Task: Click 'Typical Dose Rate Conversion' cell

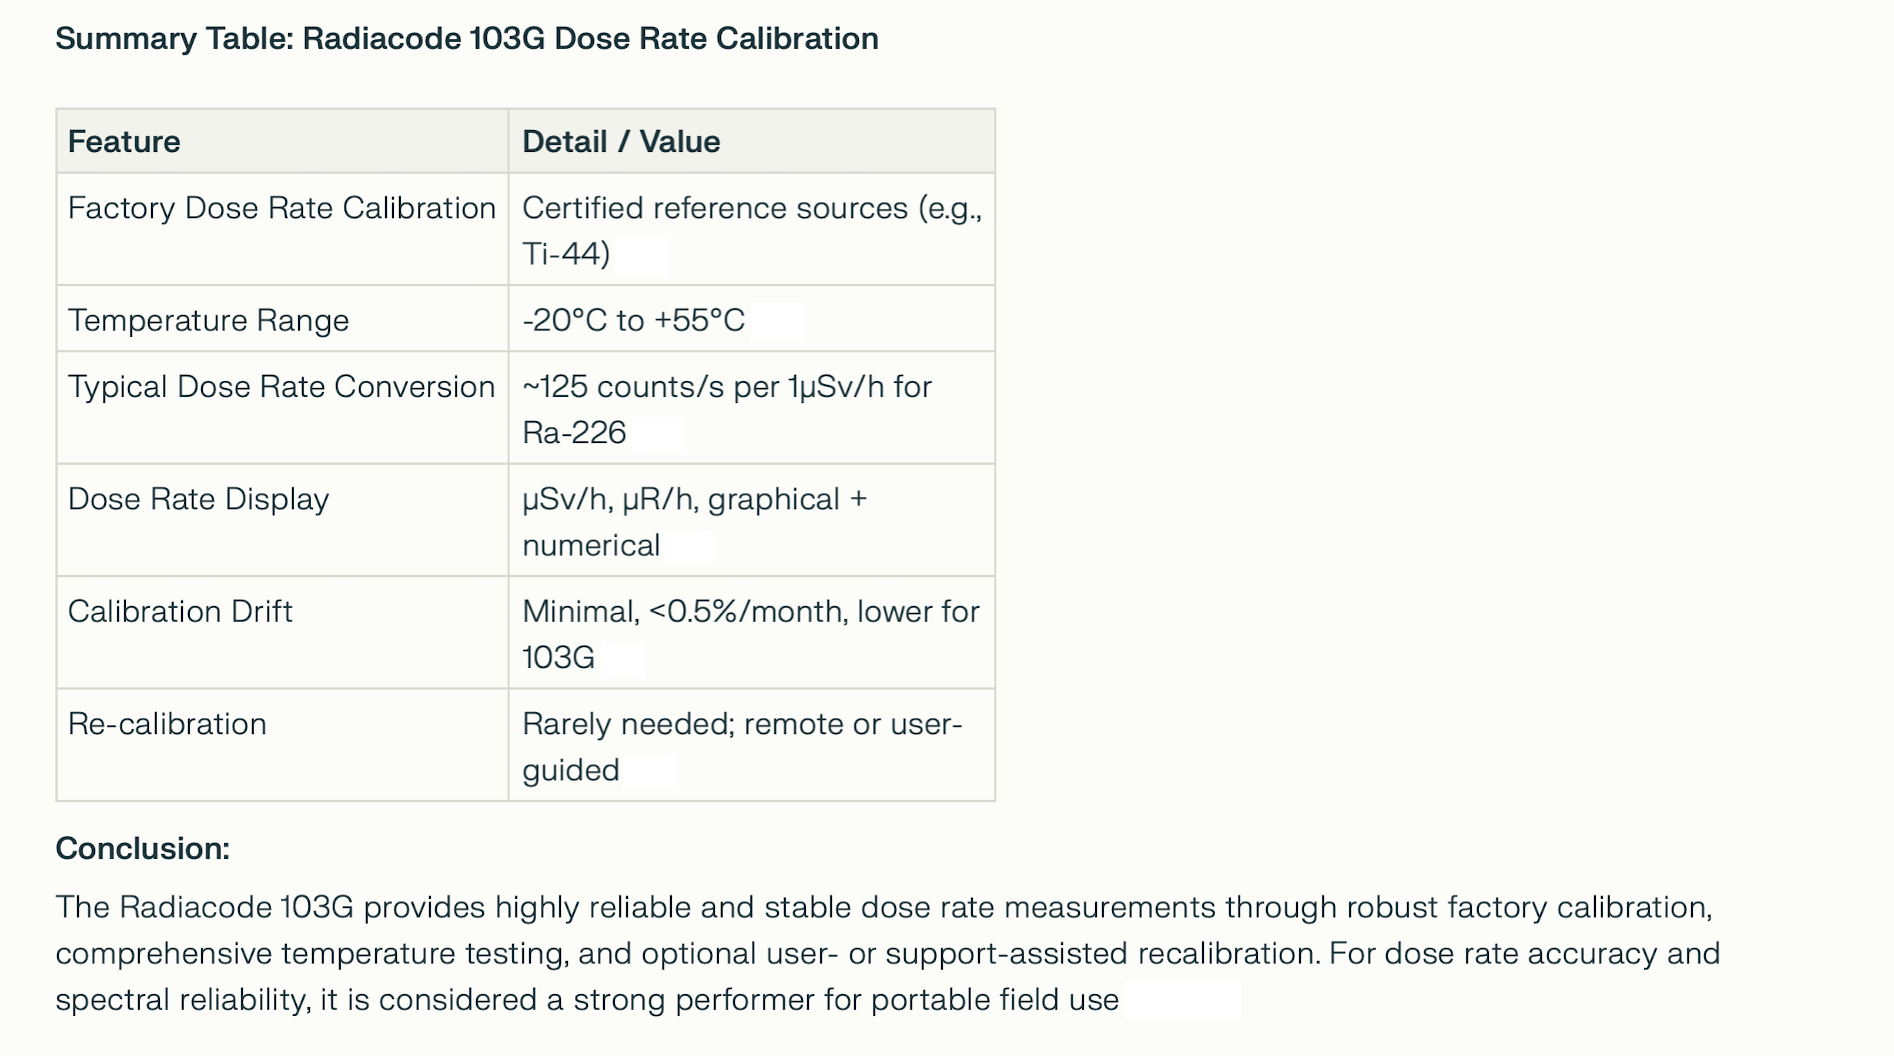Action: (x=283, y=408)
